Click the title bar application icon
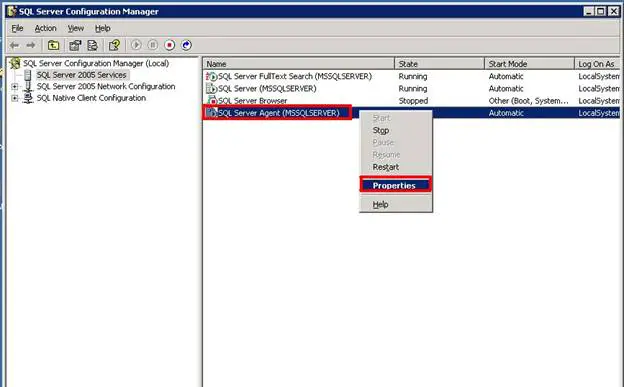 (x=12, y=12)
